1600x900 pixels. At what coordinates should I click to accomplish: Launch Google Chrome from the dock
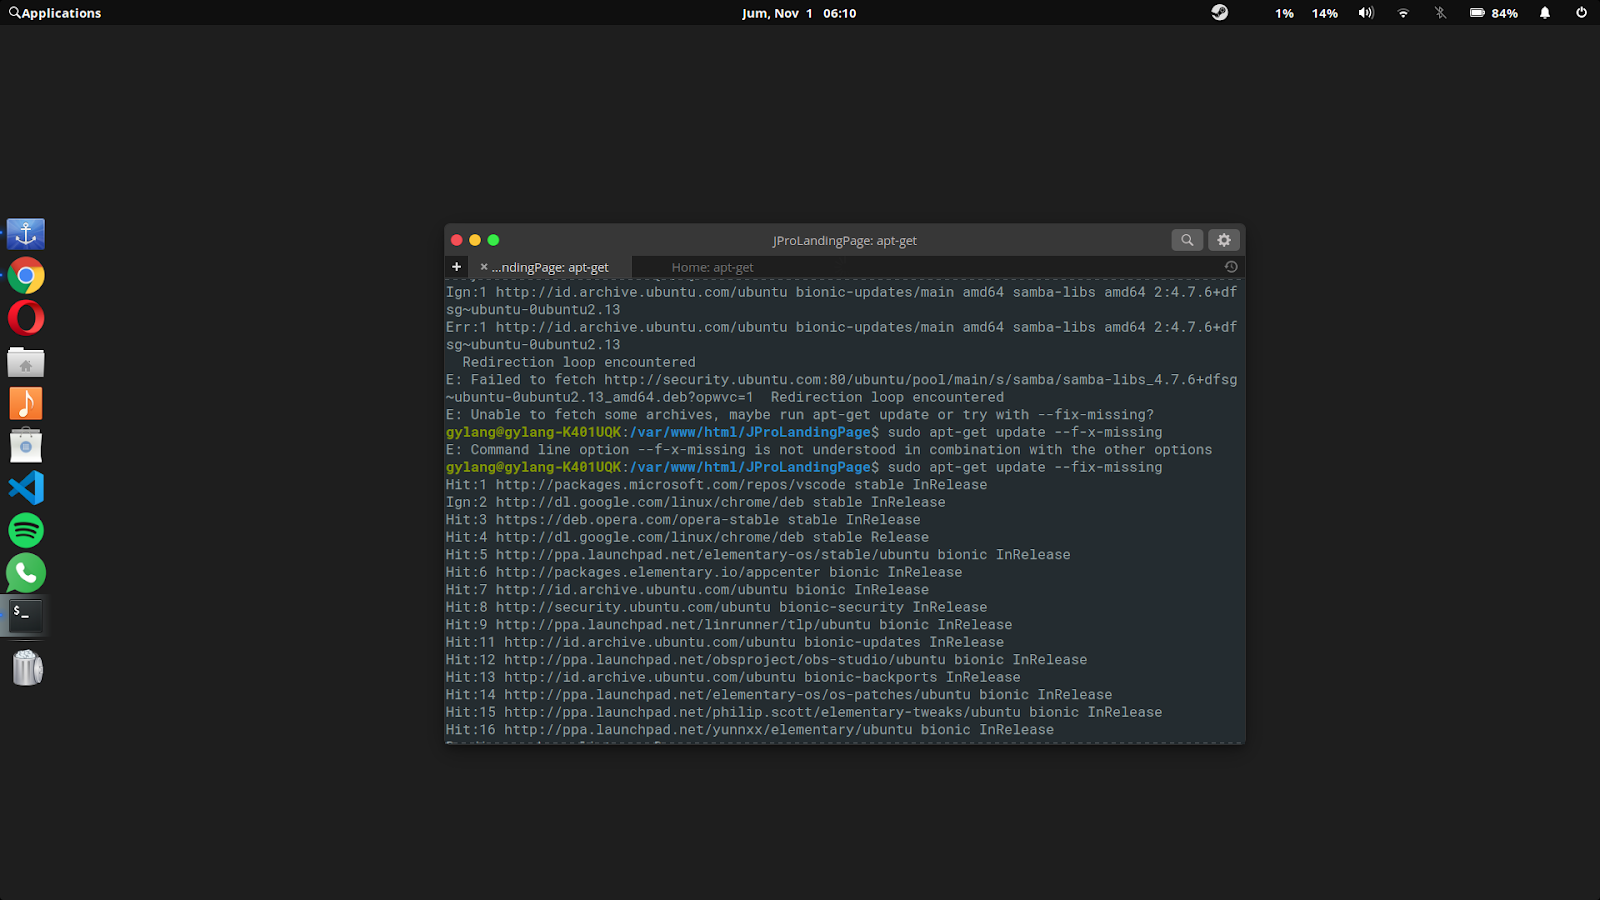tap(26, 276)
